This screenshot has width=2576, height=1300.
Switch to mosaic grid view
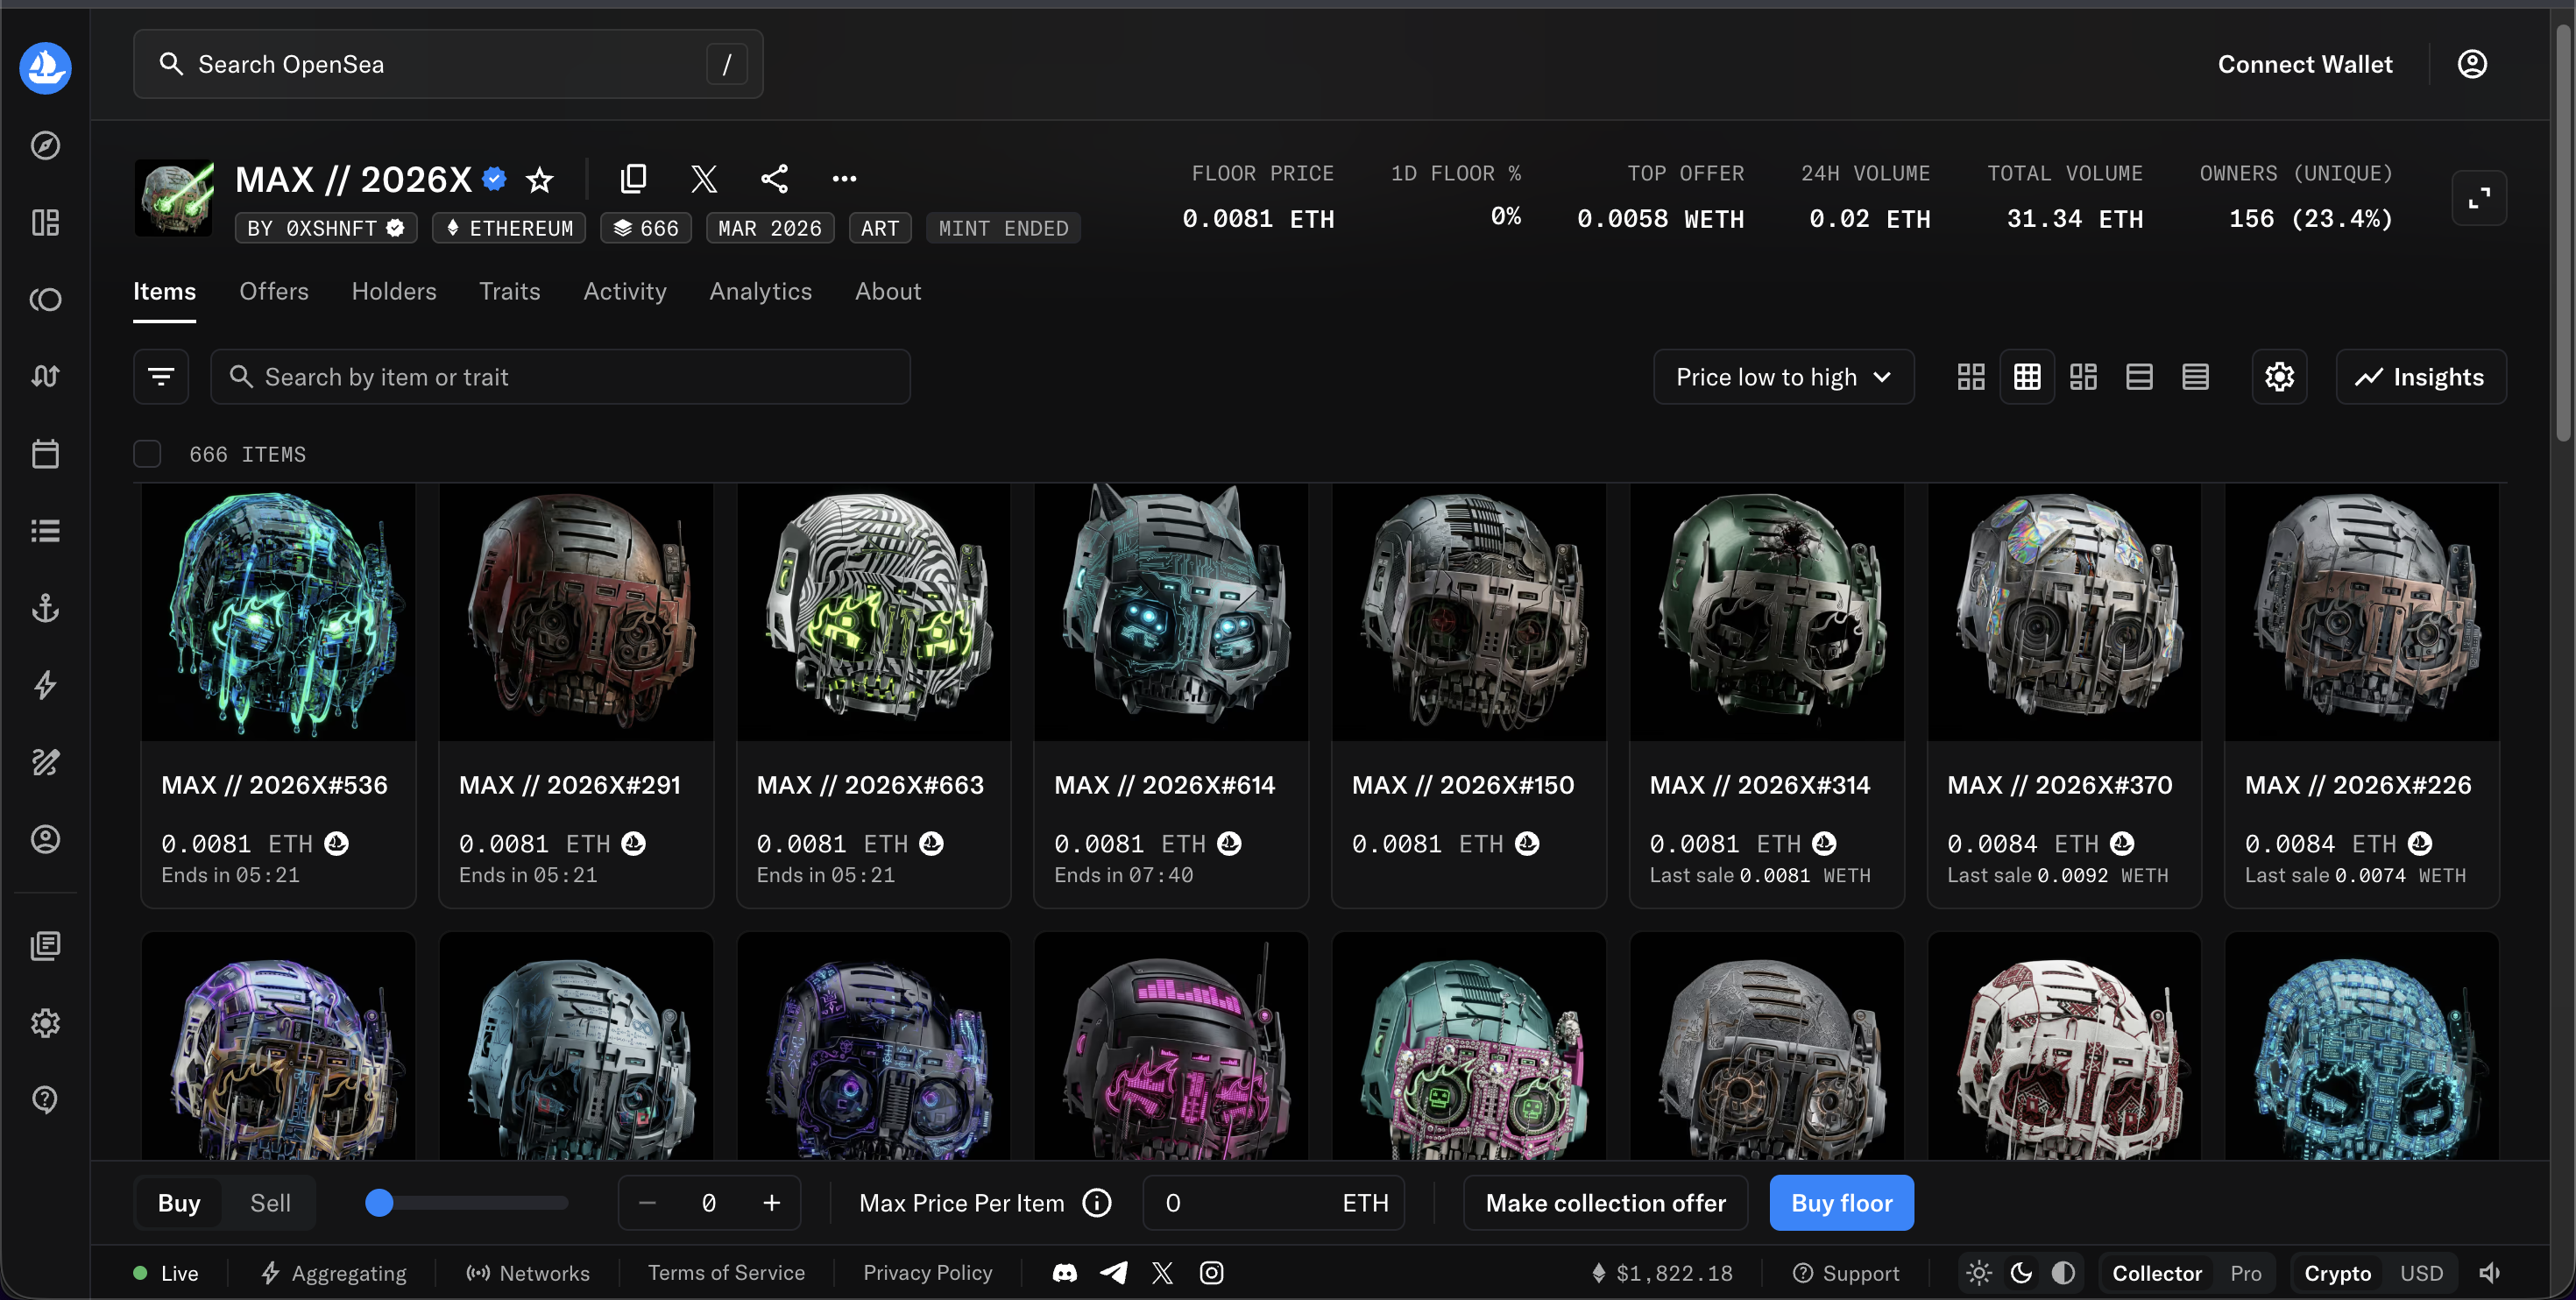click(x=2083, y=377)
